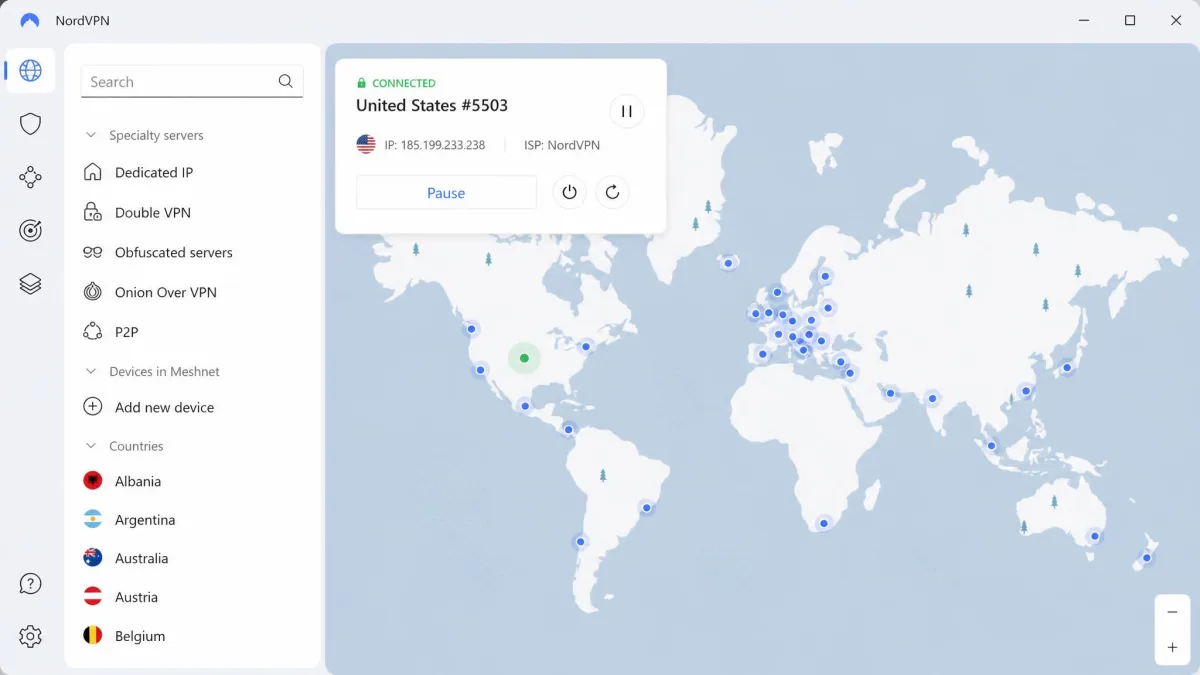1200x675 pixels.
Task: Maximize the NordVPN window
Action: coord(1129,20)
